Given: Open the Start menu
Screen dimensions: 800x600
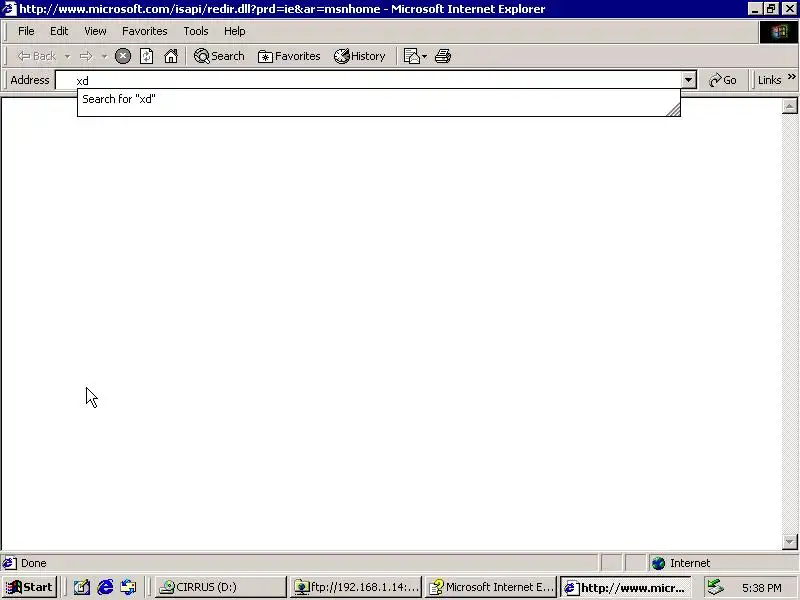Looking at the screenshot, I should [x=29, y=587].
